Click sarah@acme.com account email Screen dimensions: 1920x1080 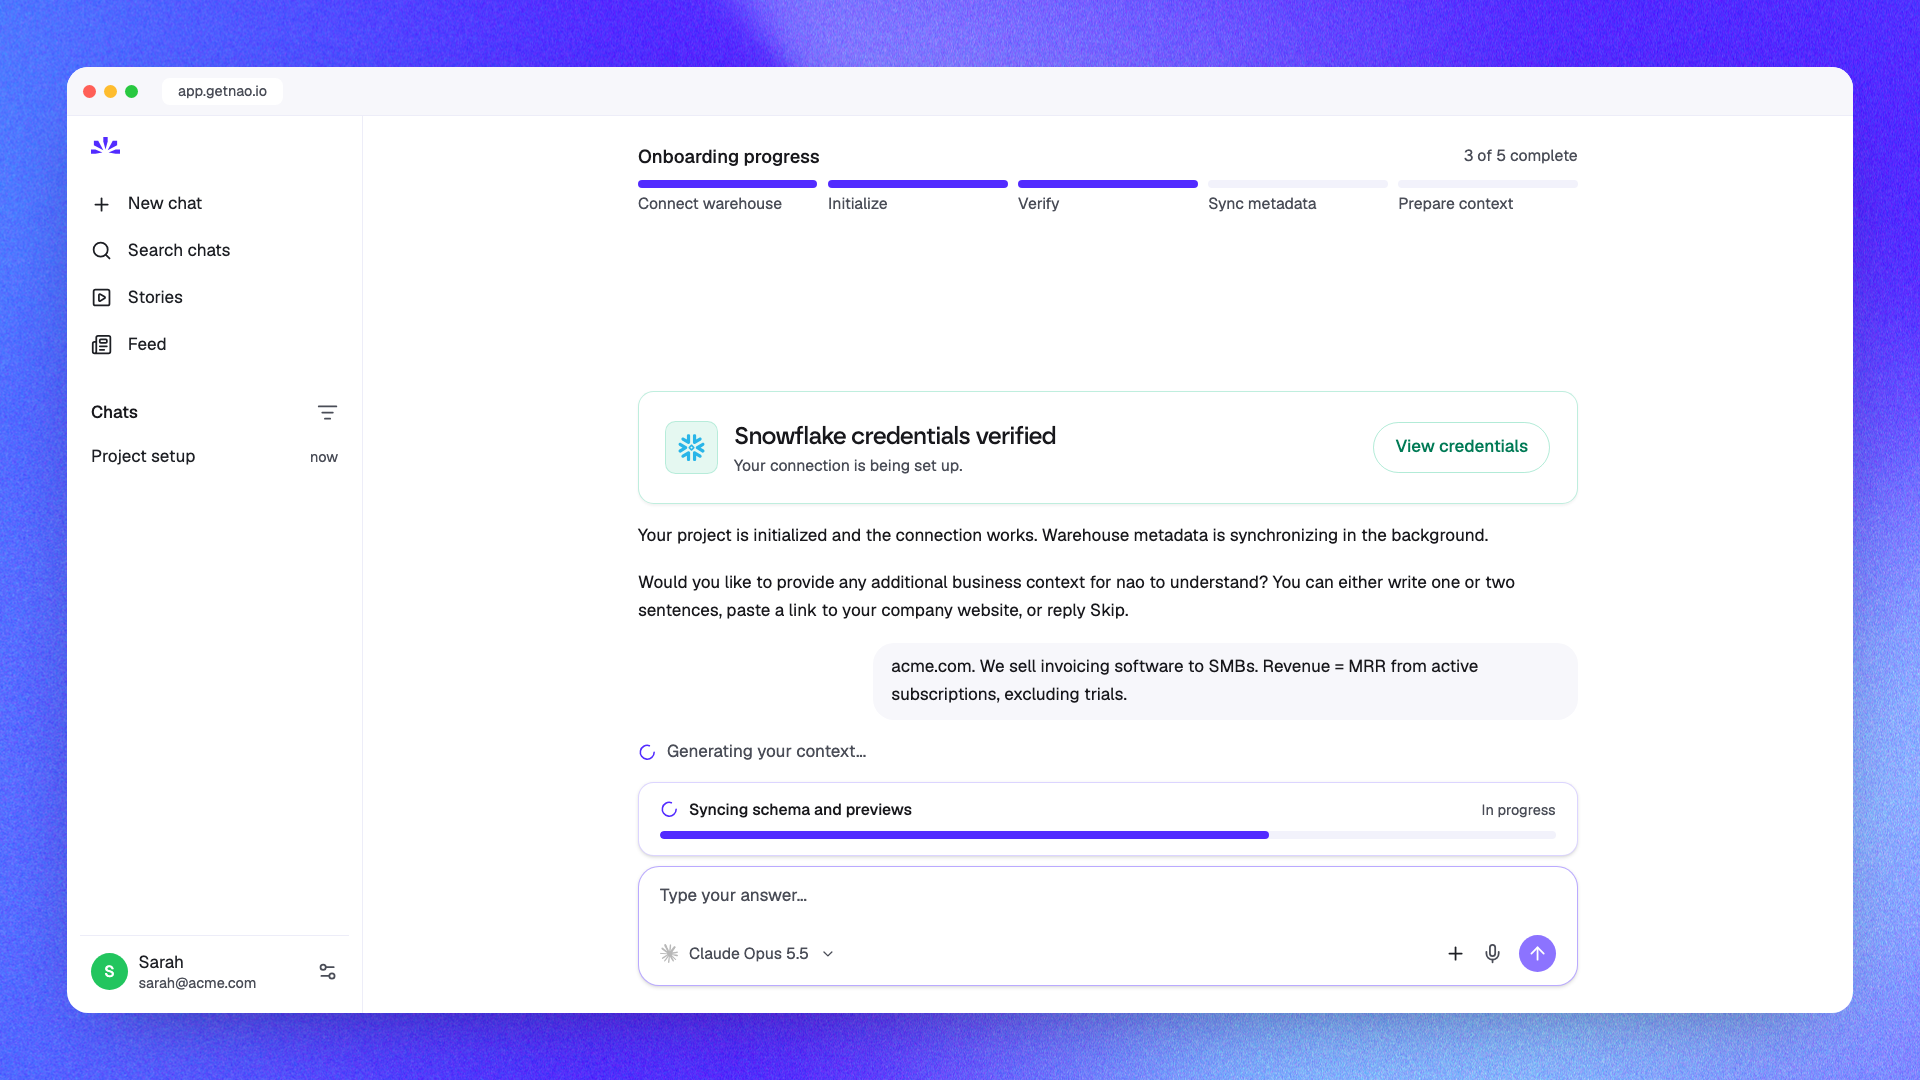coord(197,983)
